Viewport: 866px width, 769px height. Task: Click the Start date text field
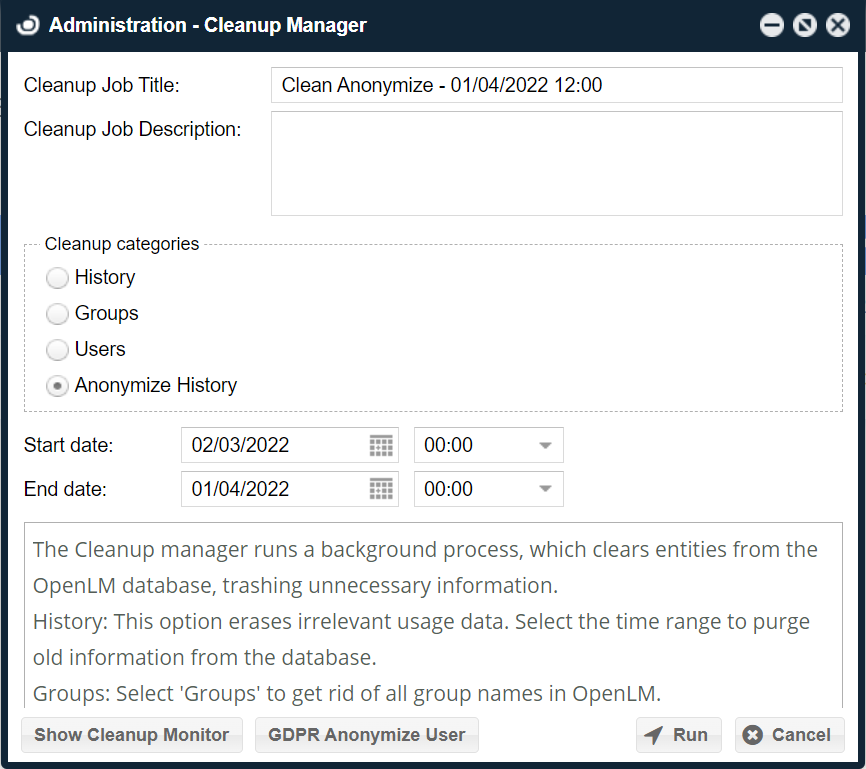(x=273, y=446)
